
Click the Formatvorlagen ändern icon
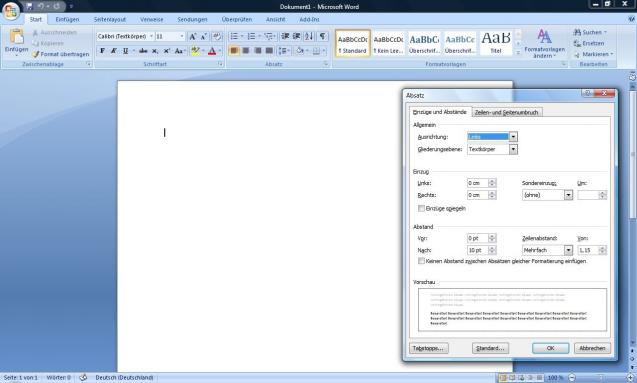pyautogui.click(x=544, y=43)
